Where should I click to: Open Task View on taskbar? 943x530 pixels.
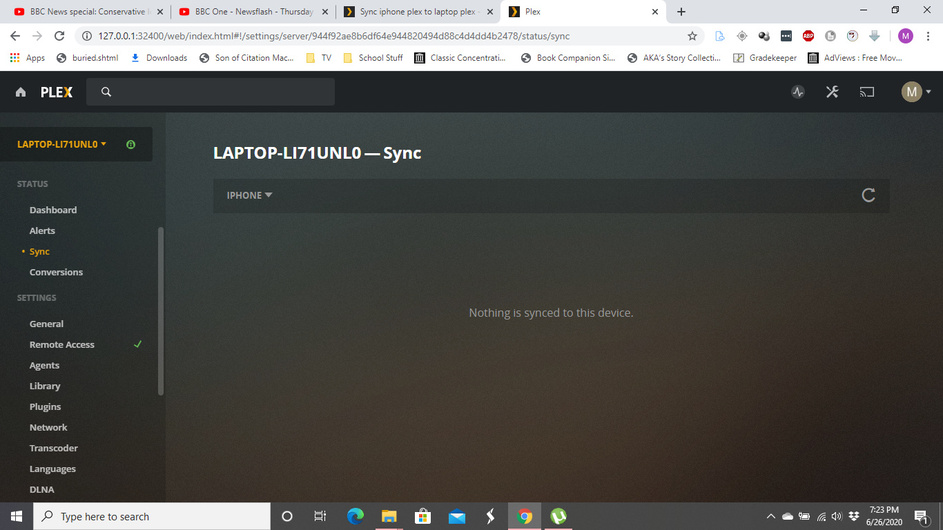tap(320, 516)
